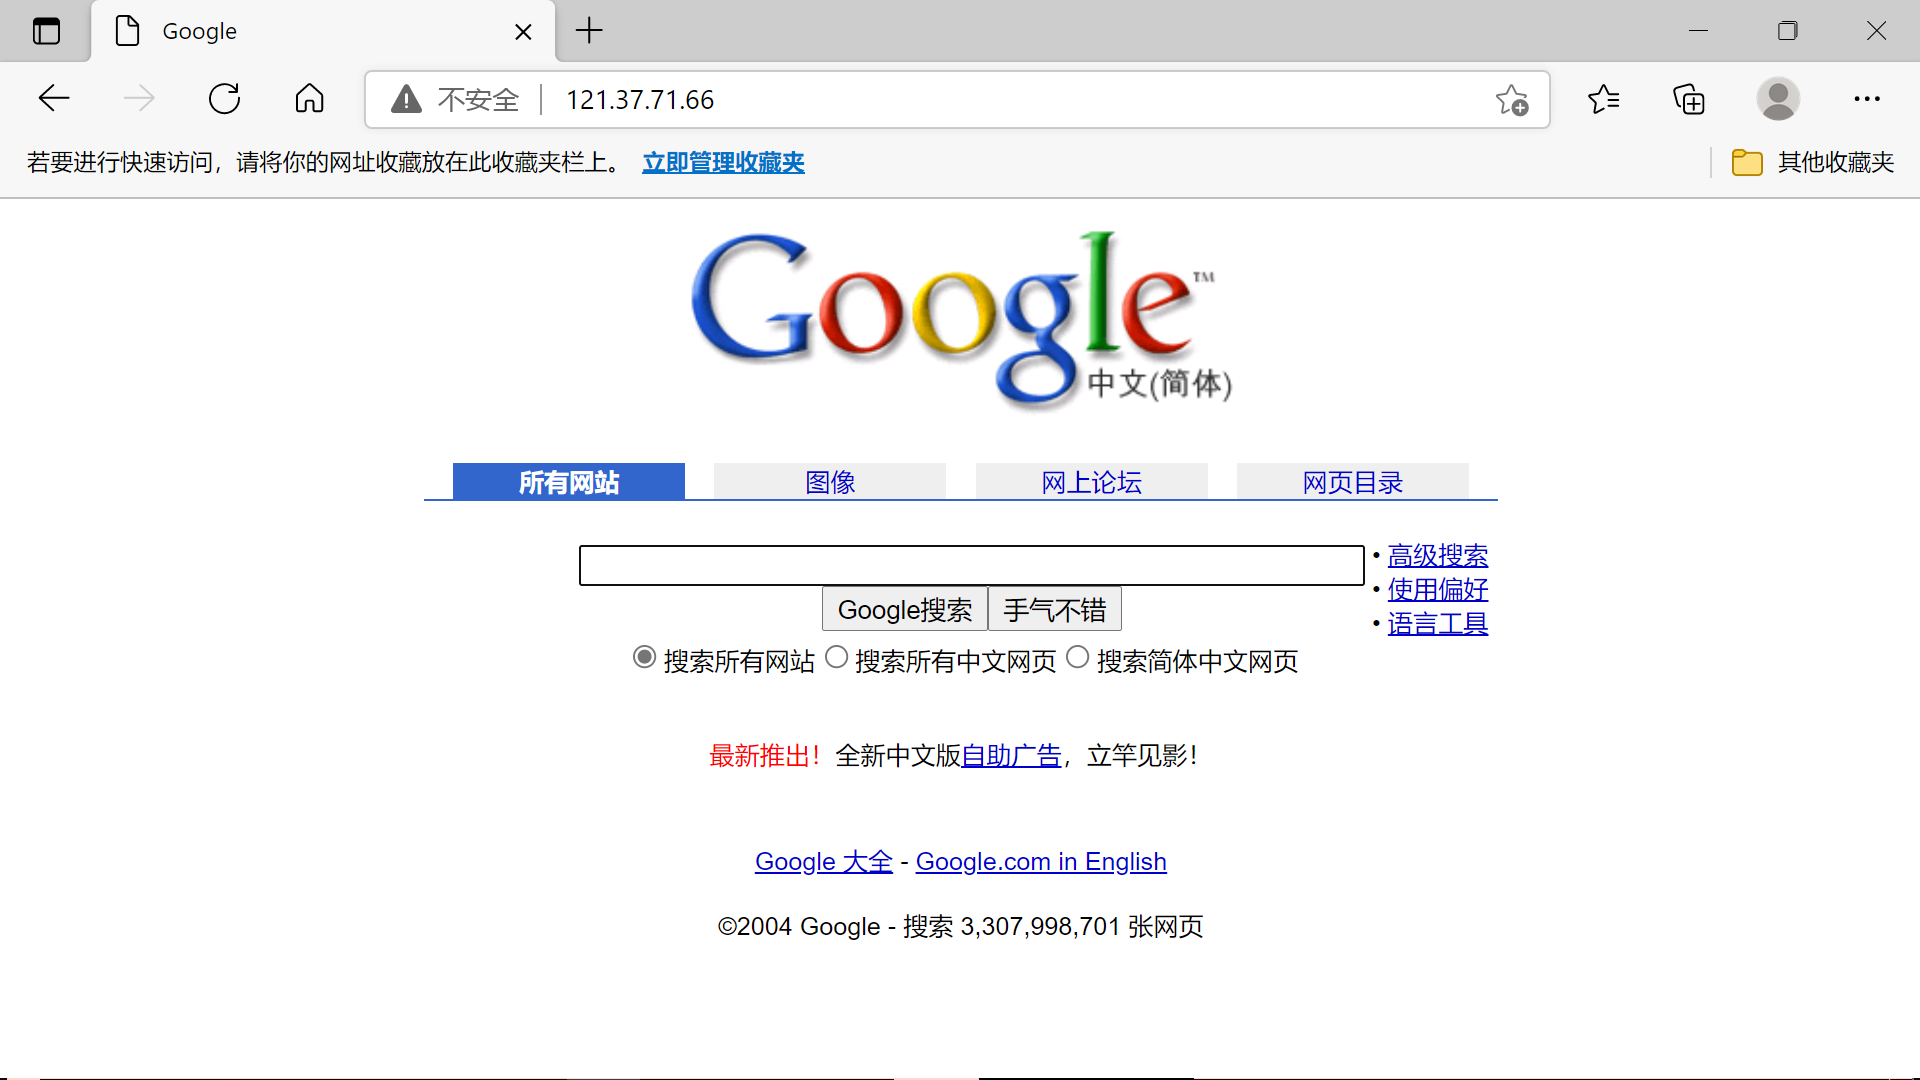Expand the 其他收藏夹 folder

1813,162
